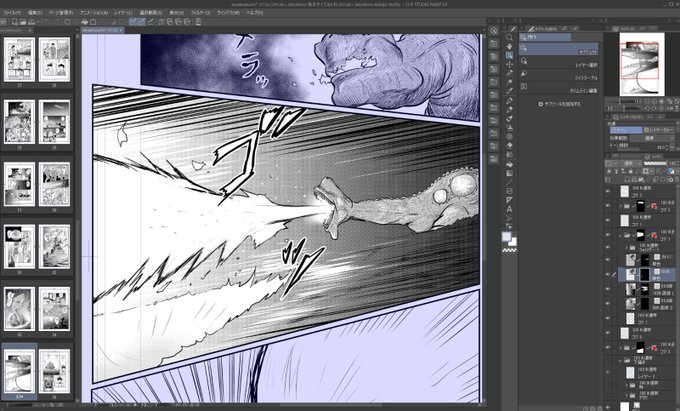Select the Decoration tool
680x411 pixels.
point(510,137)
